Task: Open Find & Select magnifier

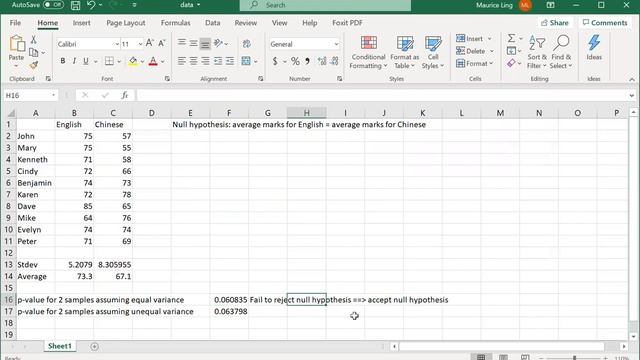Action: tap(561, 52)
